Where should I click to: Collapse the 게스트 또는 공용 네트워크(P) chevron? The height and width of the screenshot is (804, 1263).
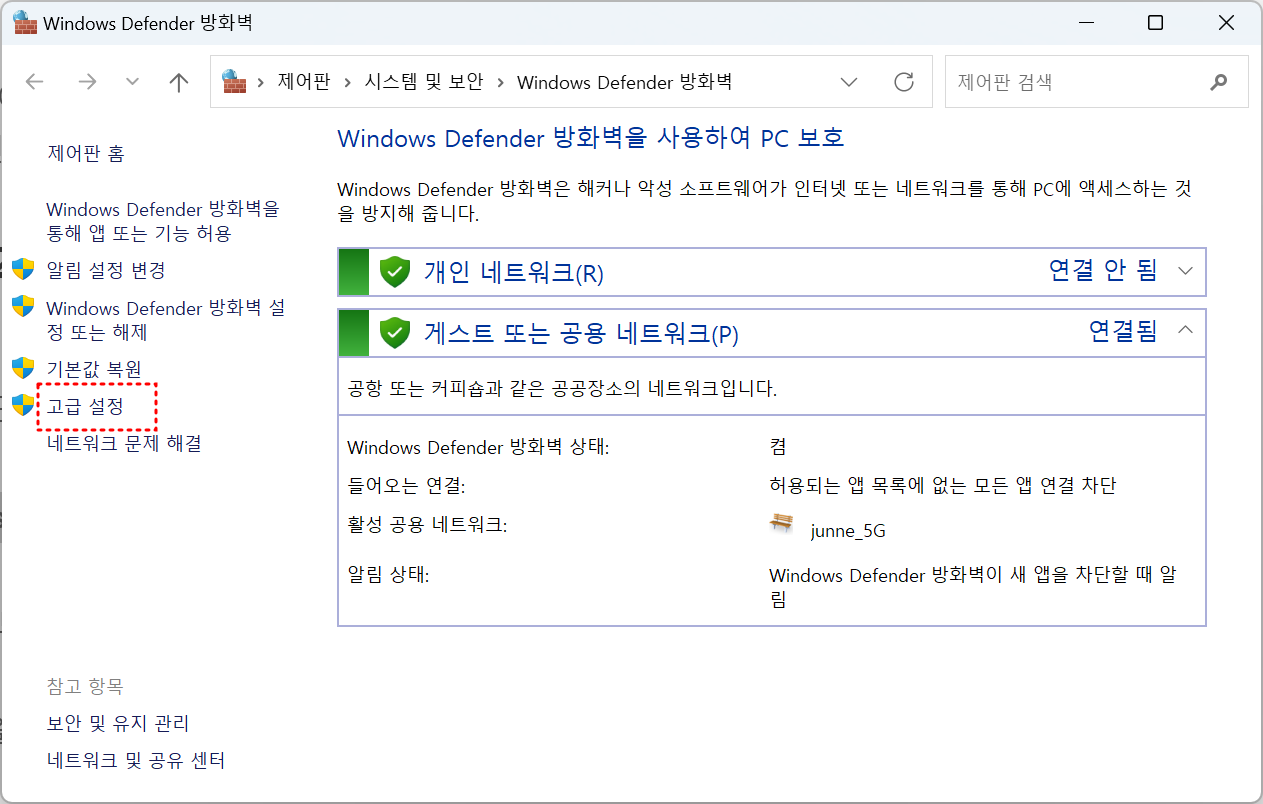1186,331
